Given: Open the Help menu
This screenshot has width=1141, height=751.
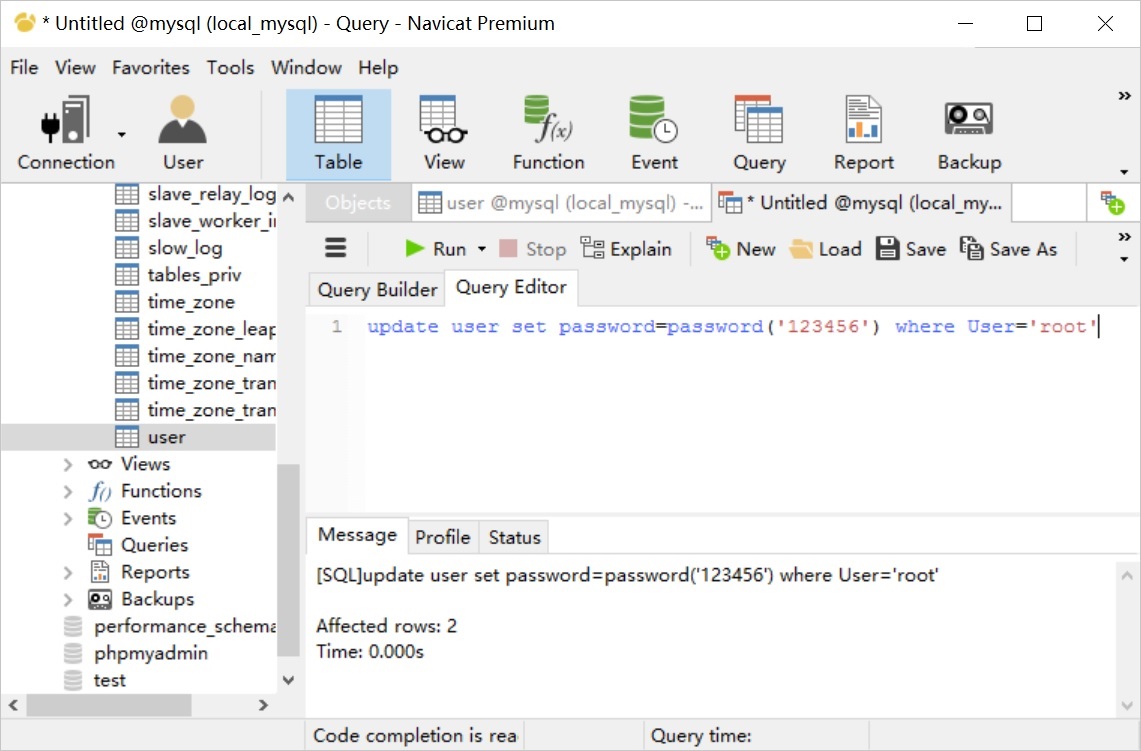Looking at the screenshot, I should [x=378, y=68].
